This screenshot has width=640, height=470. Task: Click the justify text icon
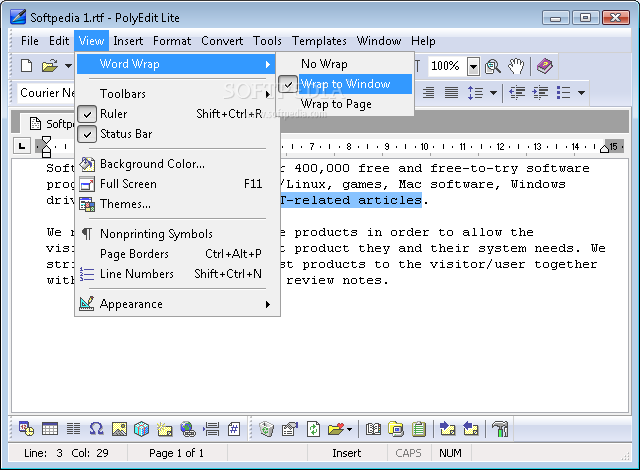451,93
